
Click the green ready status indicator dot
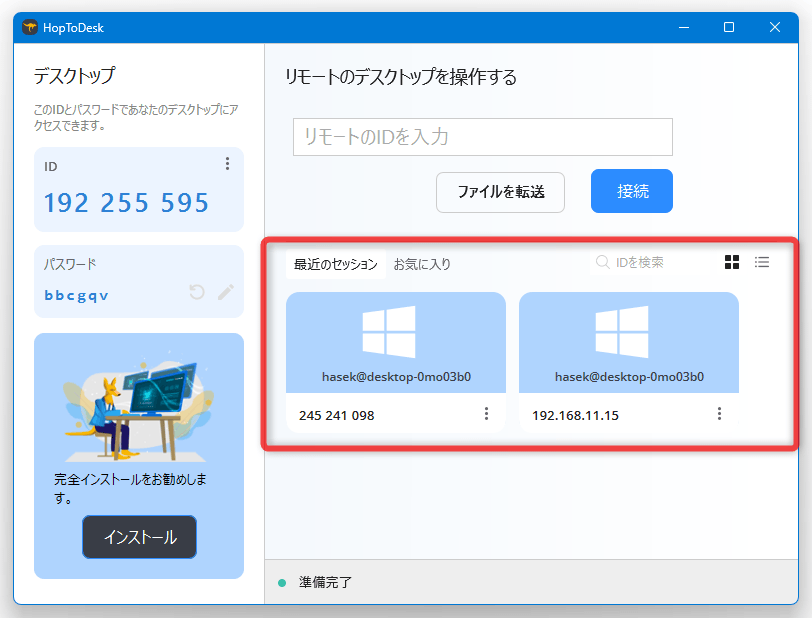point(282,583)
